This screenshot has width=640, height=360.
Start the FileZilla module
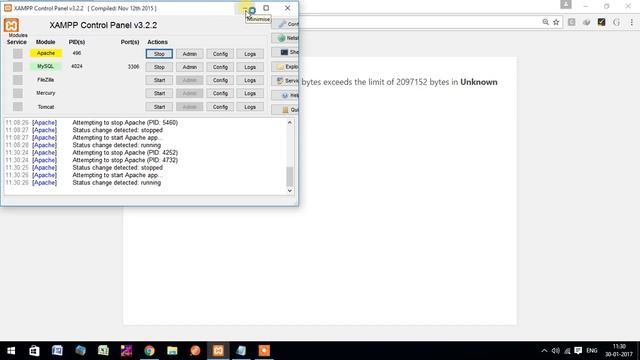point(159,80)
